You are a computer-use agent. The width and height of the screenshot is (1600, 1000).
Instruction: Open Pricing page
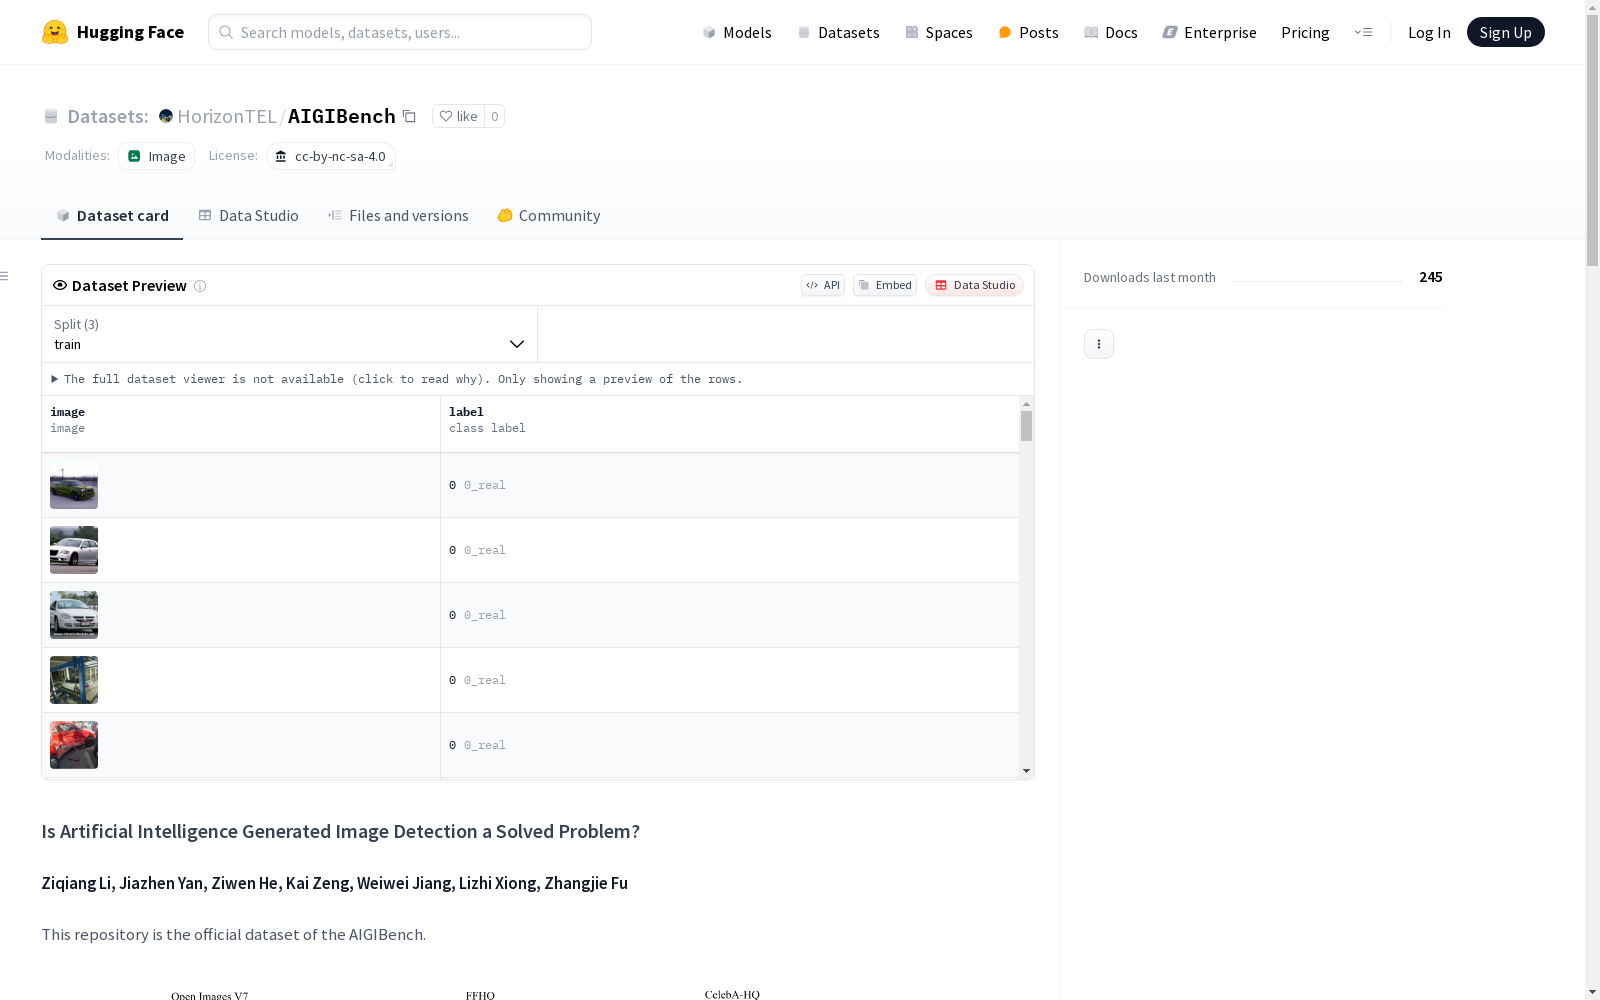[1305, 32]
